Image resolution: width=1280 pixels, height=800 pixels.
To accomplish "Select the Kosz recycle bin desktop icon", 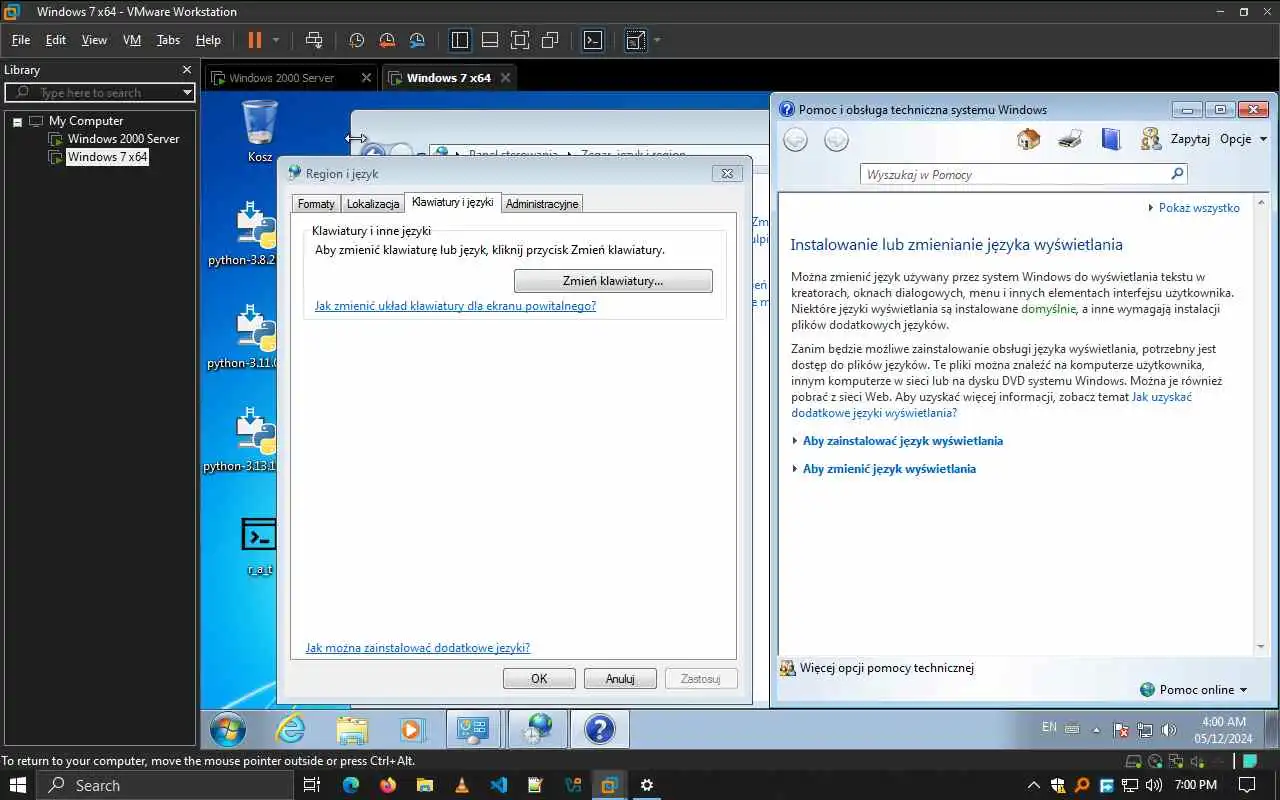I will pos(260,132).
